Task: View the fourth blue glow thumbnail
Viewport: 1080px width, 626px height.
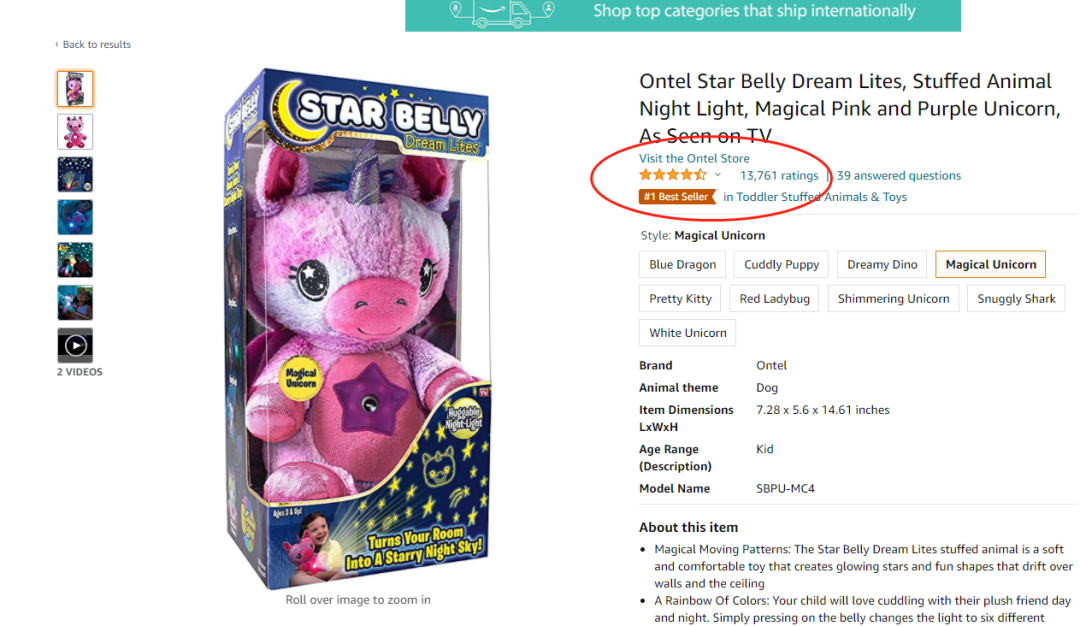Action: pyautogui.click(x=75, y=217)
